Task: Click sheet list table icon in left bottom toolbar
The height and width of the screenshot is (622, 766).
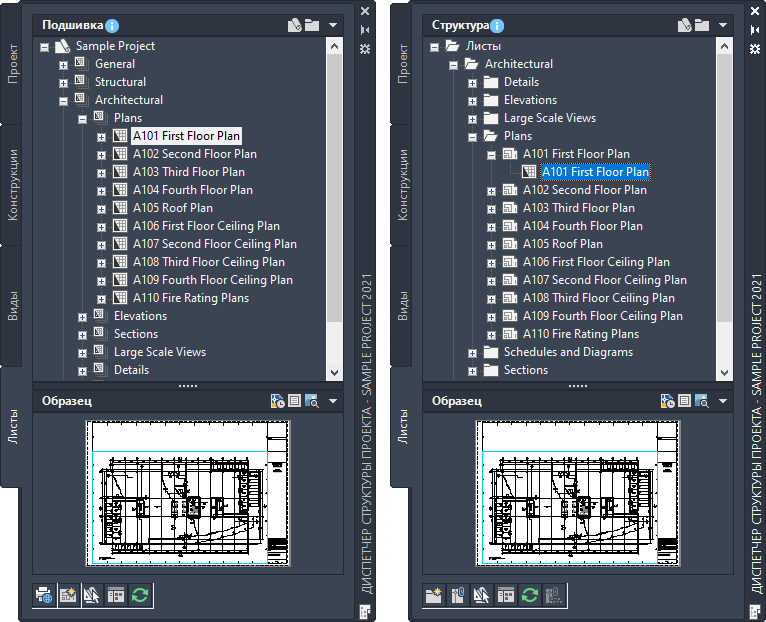Action: pyautogui.click(x=116, y=595)
